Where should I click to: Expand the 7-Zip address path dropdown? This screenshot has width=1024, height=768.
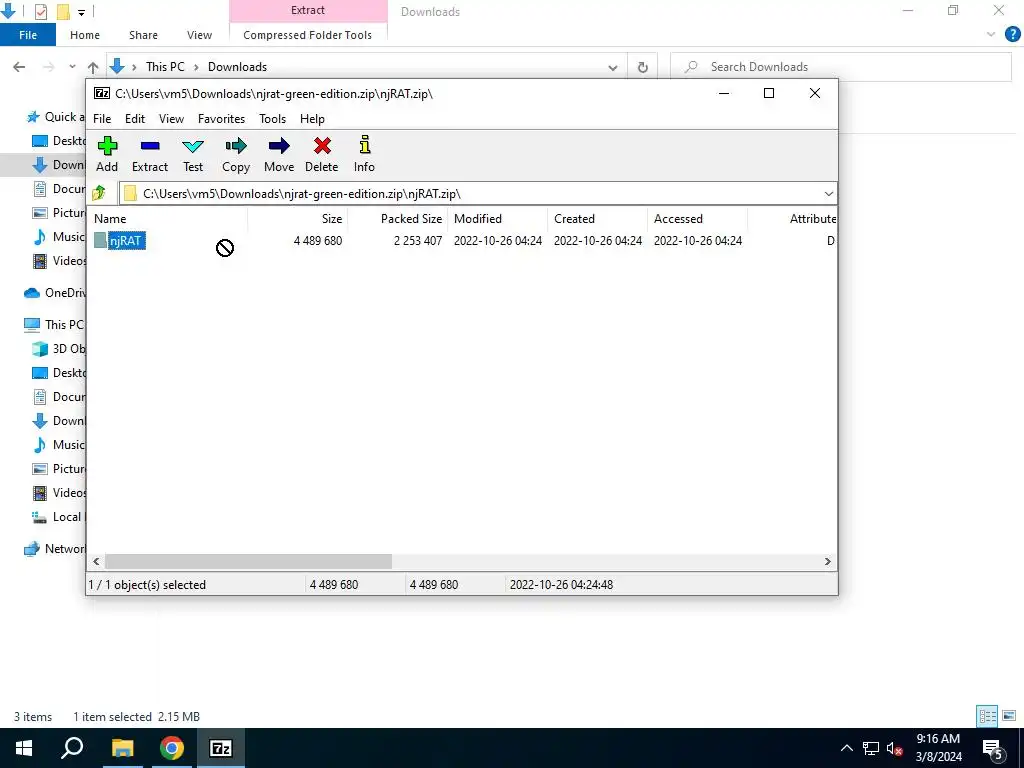pyautogui.click(x=828, y=193)
